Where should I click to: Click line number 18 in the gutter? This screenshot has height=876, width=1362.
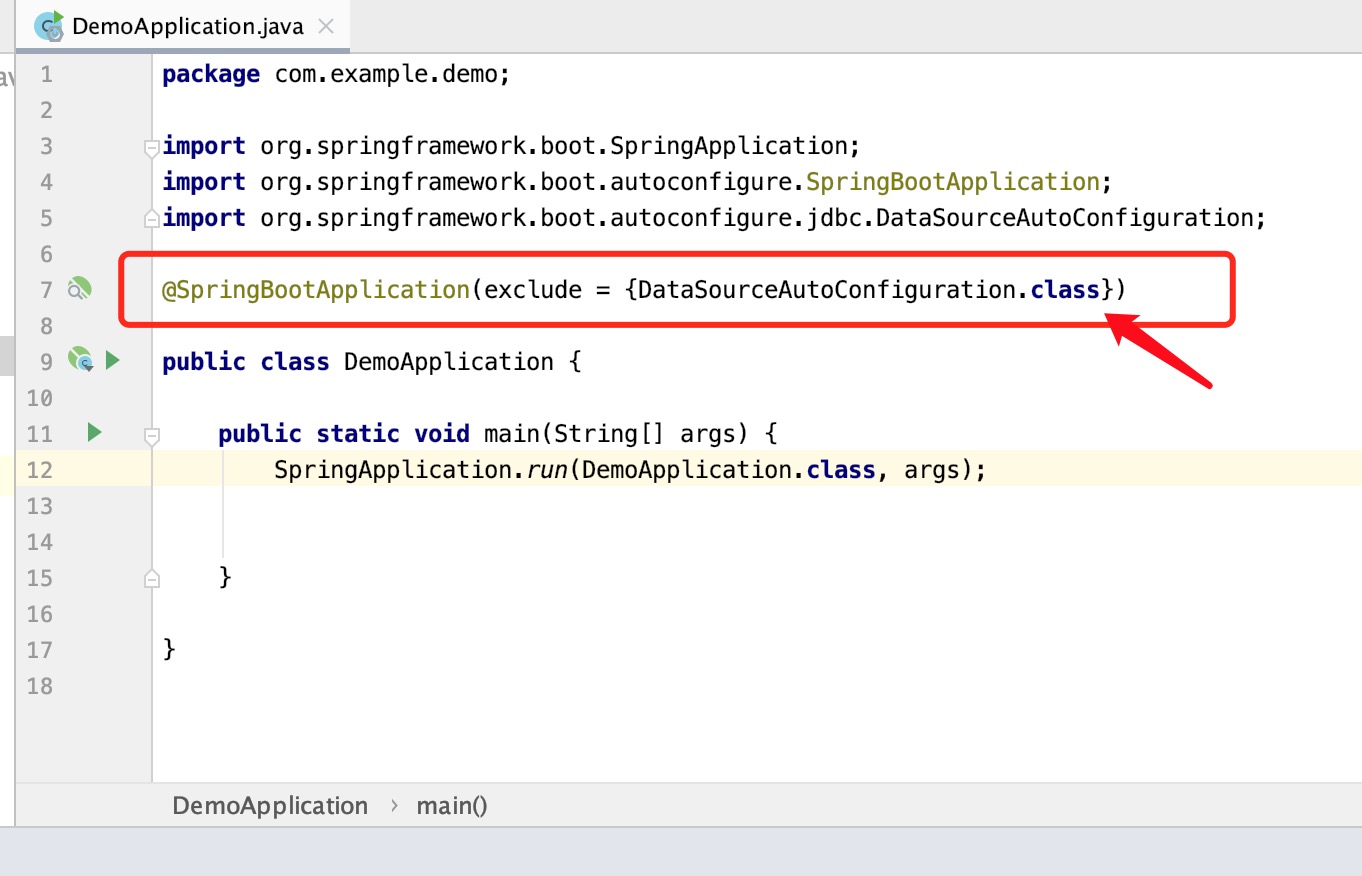(40, 686)
